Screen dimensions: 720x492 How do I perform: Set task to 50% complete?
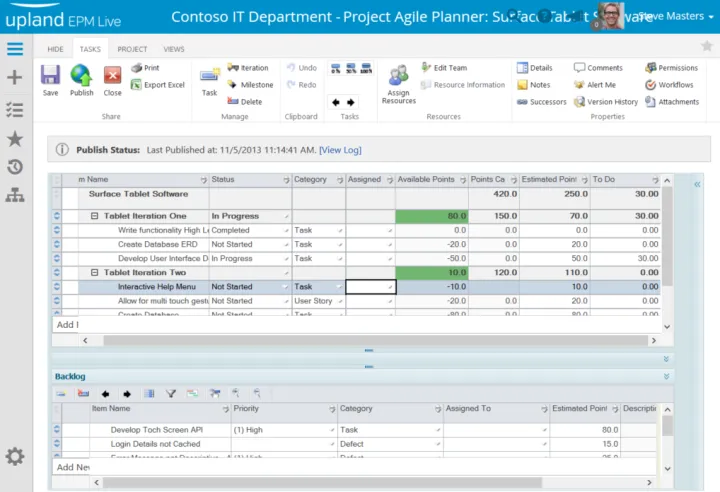click(x=351, y=68)
